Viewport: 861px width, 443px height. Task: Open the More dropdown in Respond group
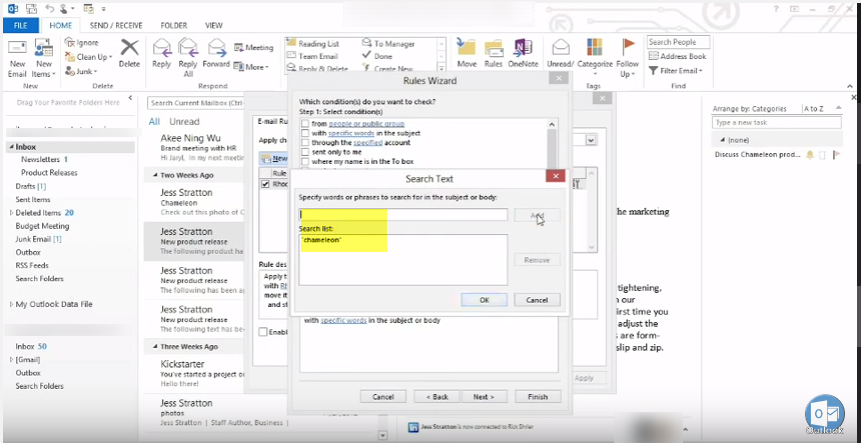pos(251,67)
